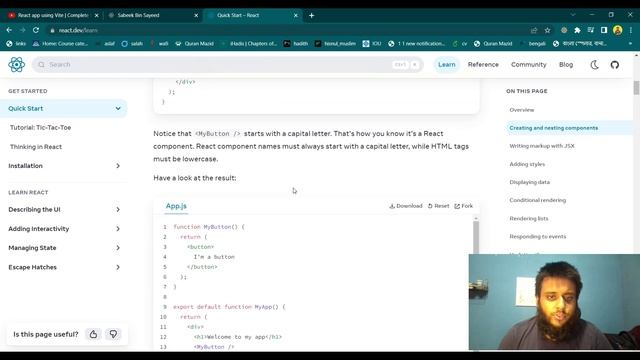Switch to Sabeek Bin Sayeed tab
The image size is (640, 360).
coord(152,15)
